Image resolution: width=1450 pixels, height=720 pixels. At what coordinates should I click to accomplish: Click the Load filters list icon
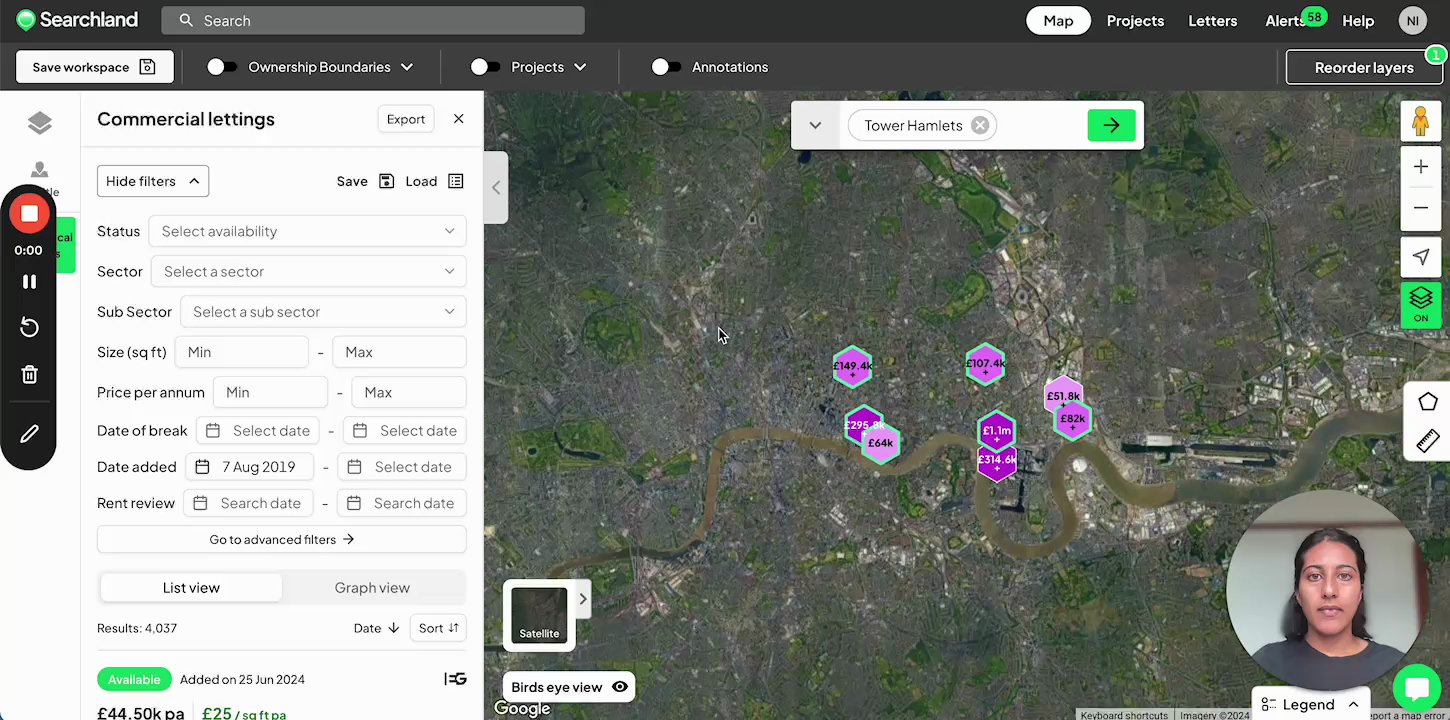pyautogui.click(x=456, y=181)
